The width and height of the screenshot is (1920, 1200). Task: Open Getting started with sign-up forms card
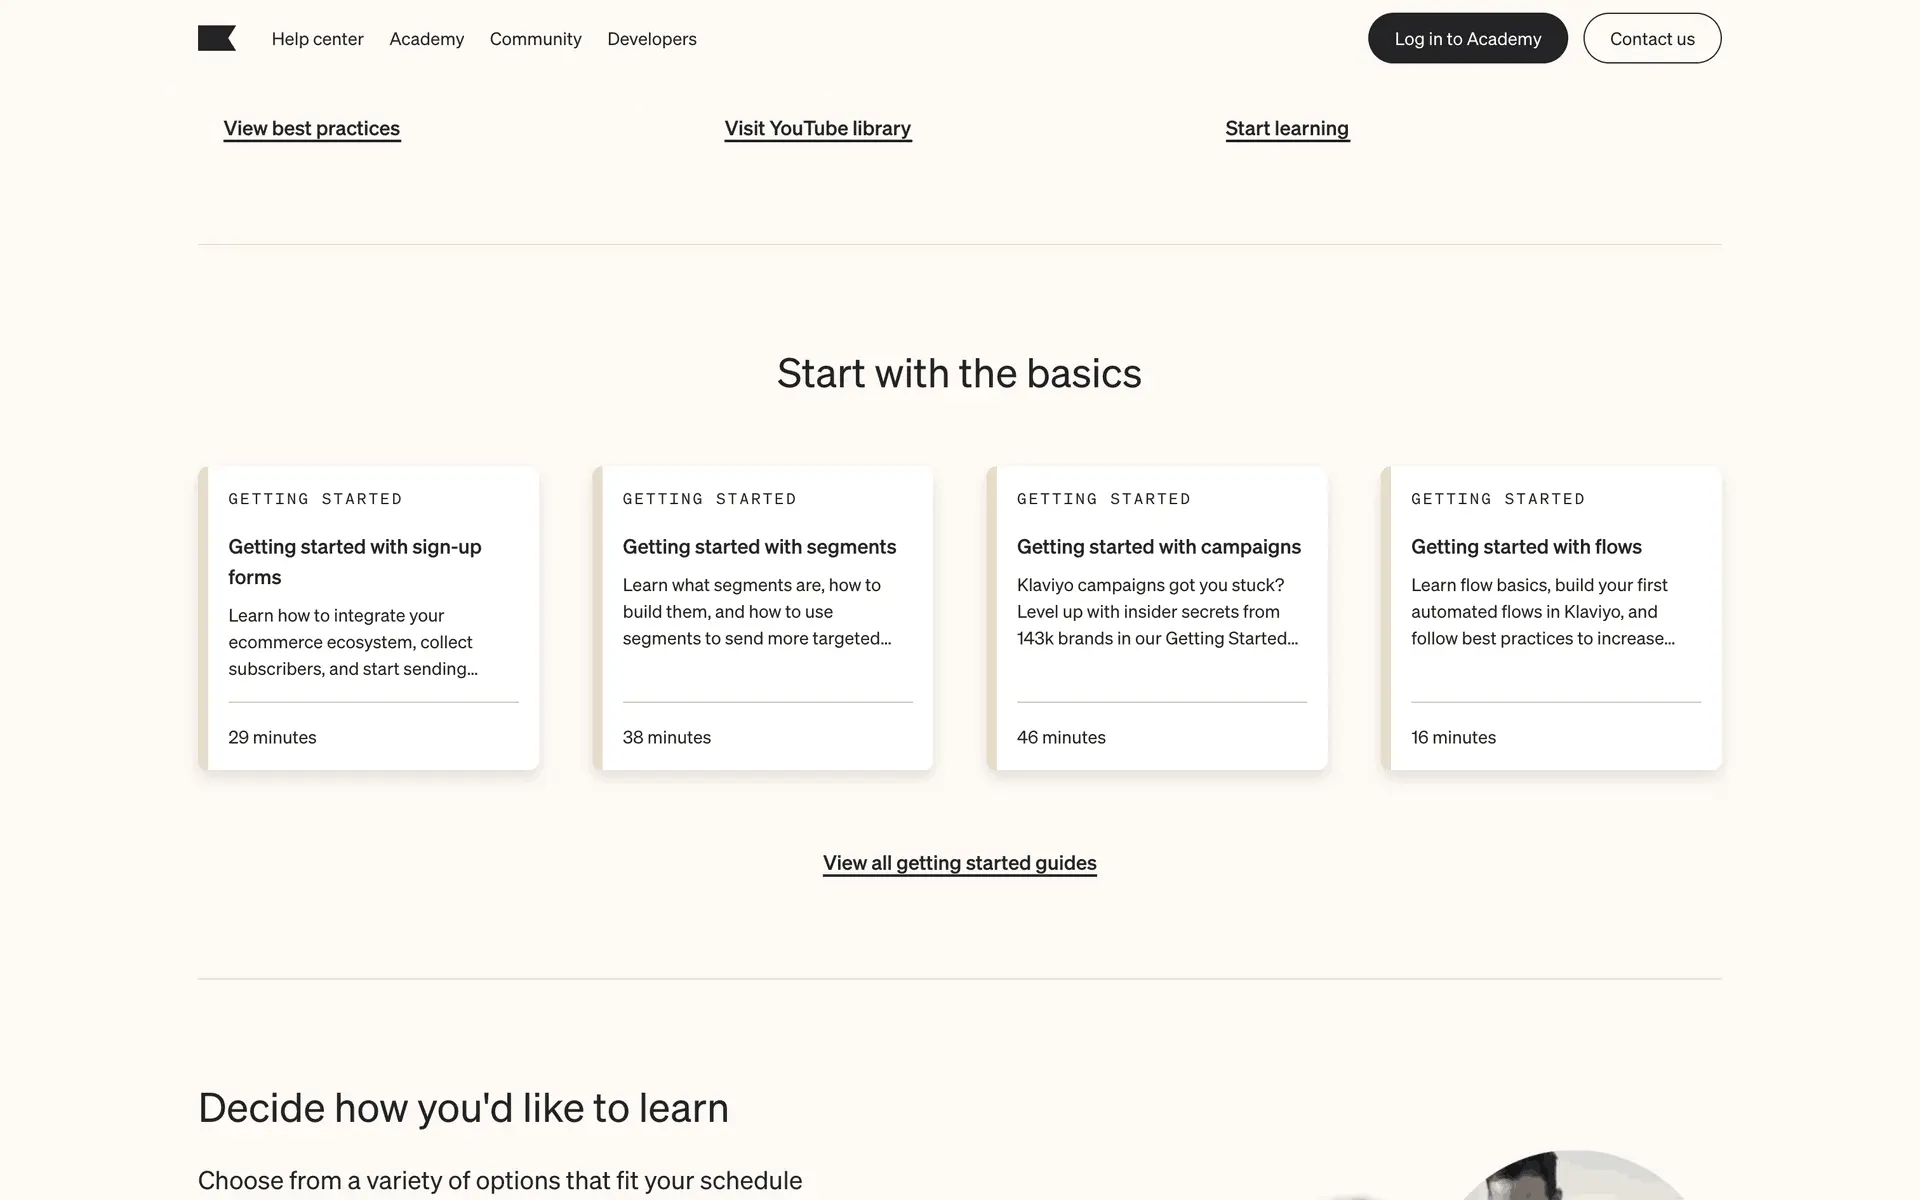coord(354,561)
